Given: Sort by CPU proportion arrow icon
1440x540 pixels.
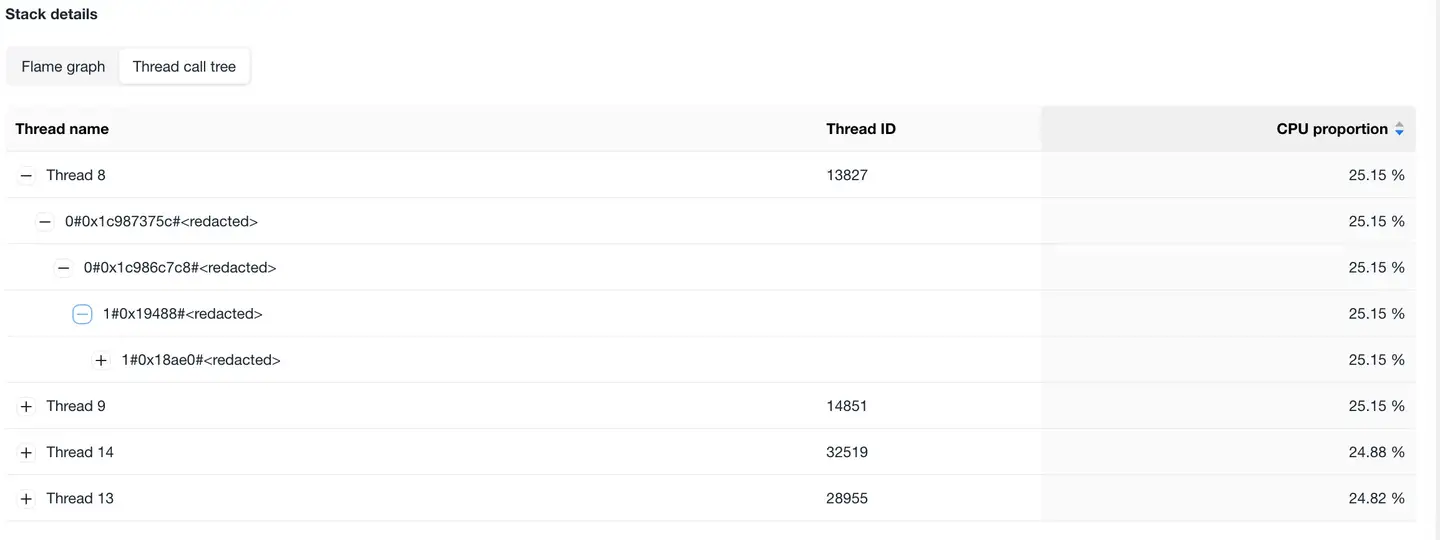Looking at the screenshot, I should 1399,129.
